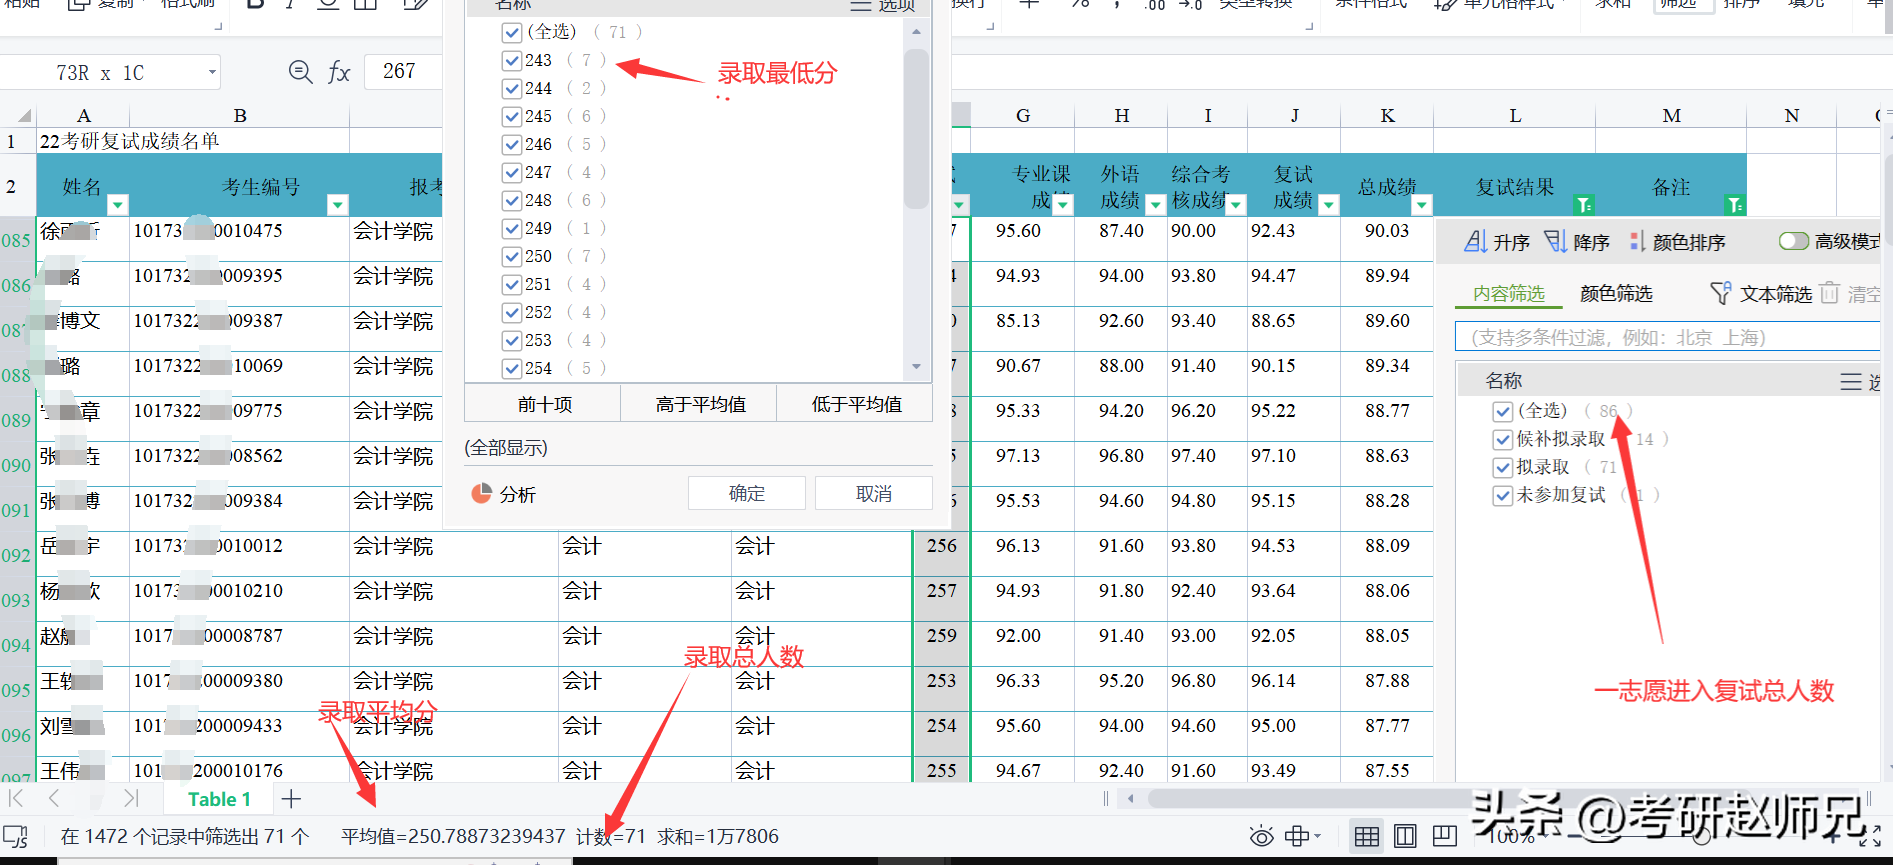Click the 文本筛选 text filter icon

(x=1720, y=294)
